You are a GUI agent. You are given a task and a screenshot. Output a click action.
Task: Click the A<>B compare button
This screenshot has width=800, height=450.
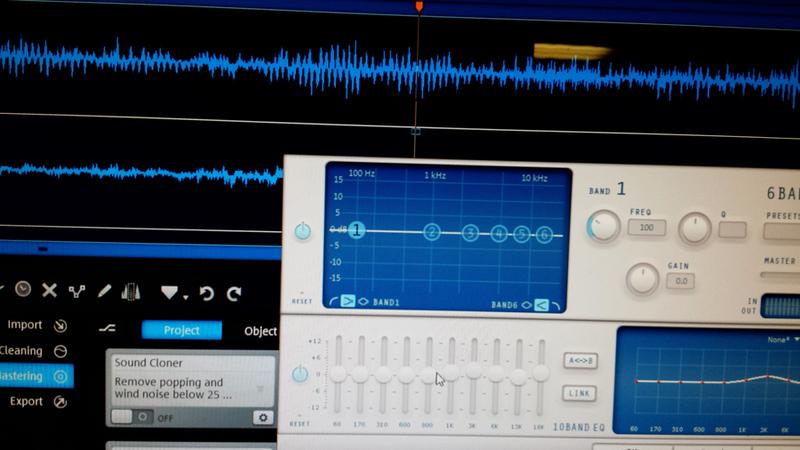click(x=580, y=361)
